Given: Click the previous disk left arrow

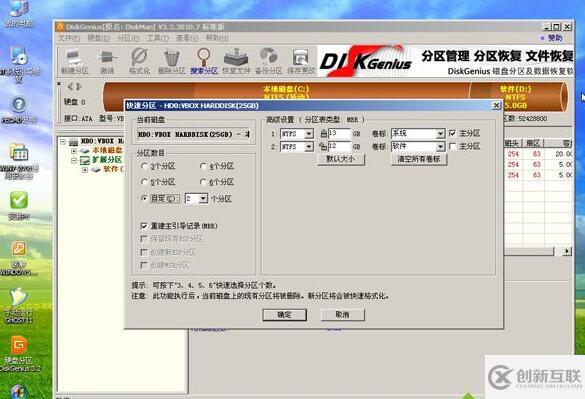Looking at the screenshot, I should (70, 87).
